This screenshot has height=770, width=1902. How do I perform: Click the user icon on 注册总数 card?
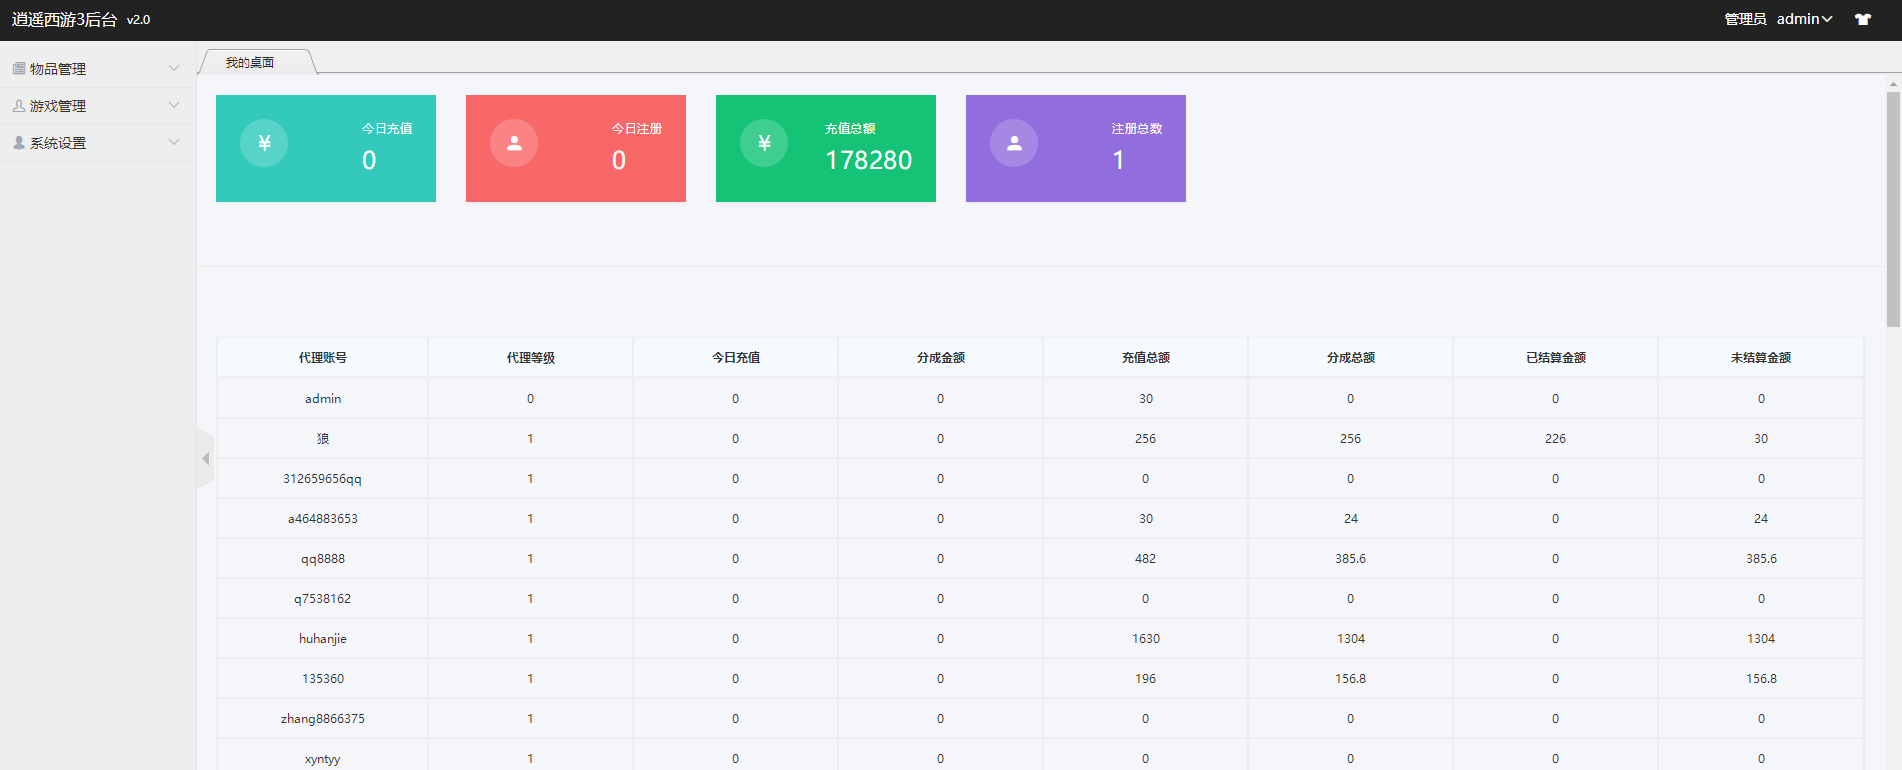(x=1014, y=143)
